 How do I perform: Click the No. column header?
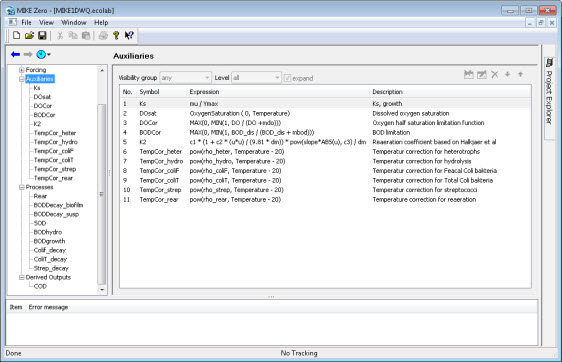pos(127,92)
